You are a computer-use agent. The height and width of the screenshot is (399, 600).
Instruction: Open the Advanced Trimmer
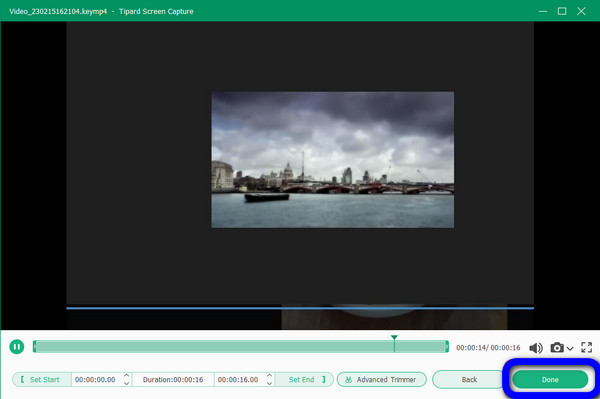[x=382, y=379]
